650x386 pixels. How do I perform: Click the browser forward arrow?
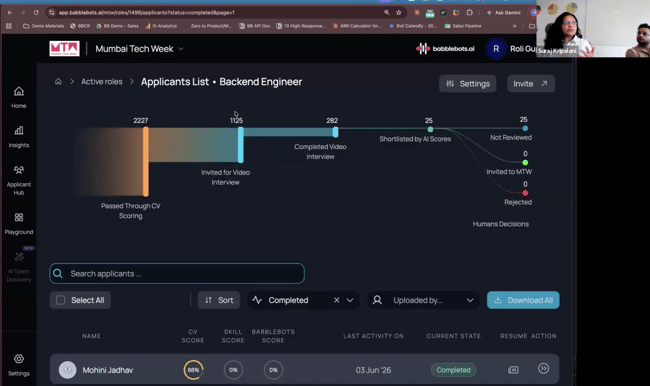point(23,12)
